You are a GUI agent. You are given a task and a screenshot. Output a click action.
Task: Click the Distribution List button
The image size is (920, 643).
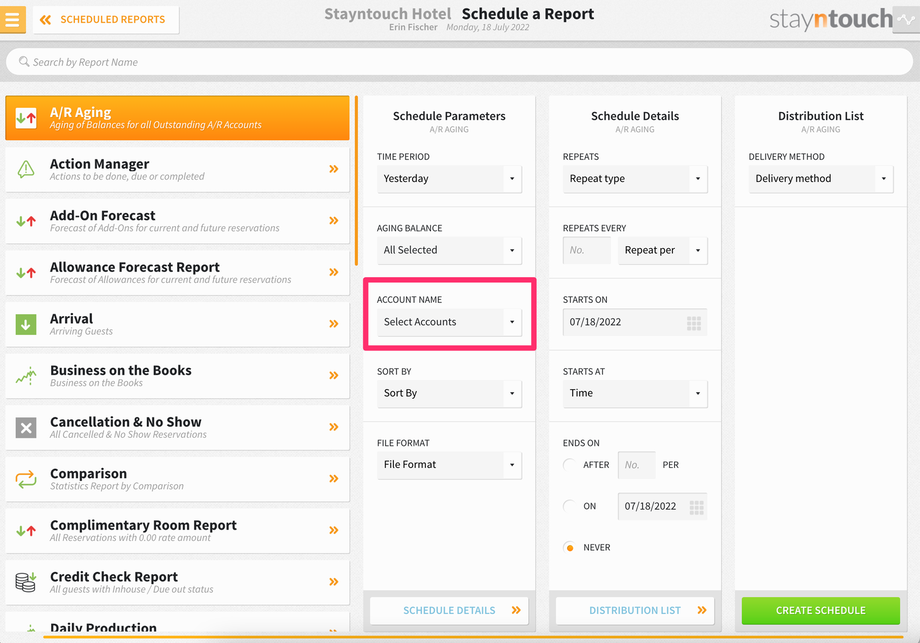coord(635,611)
